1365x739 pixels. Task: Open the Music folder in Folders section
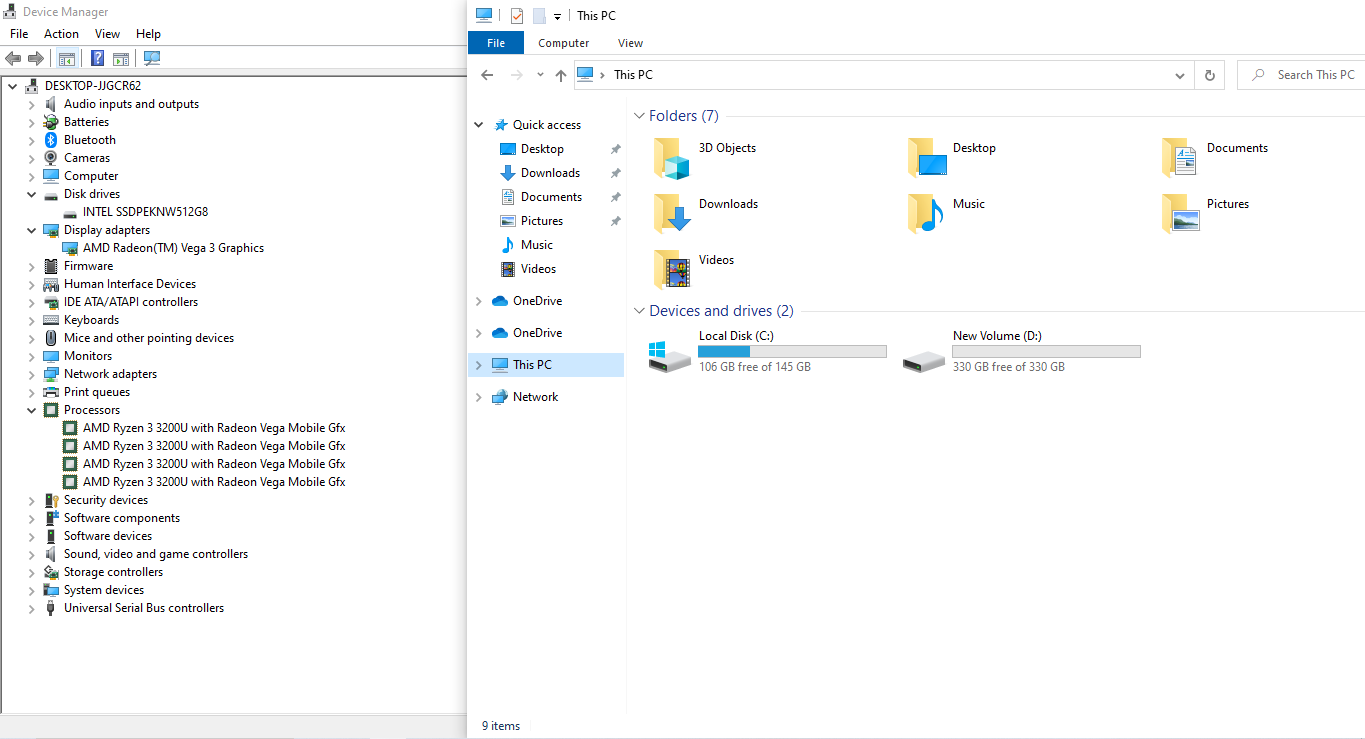tap(926, 213)
